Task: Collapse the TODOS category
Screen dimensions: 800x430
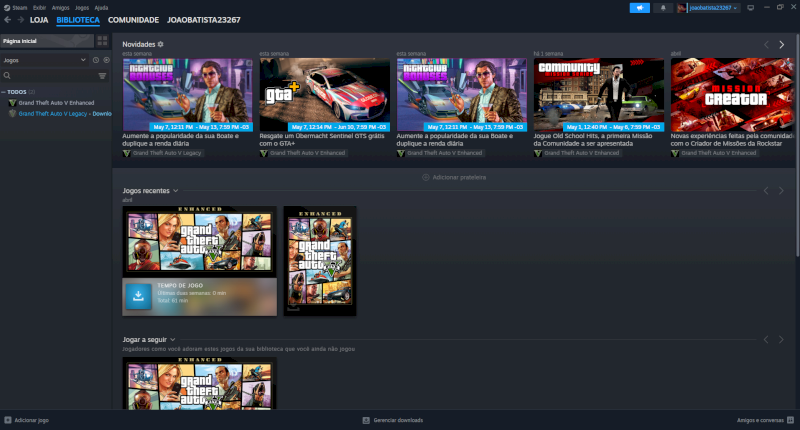Action: click(4, 92)
